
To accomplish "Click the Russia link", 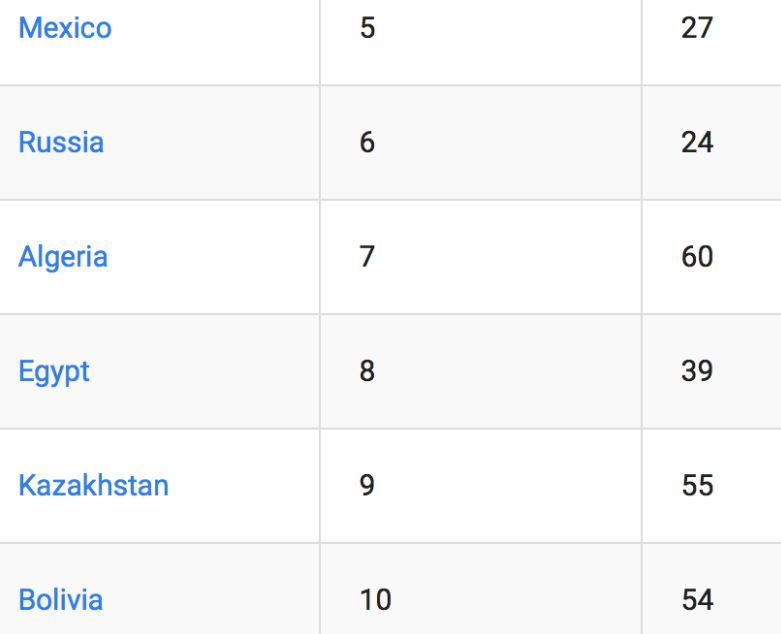I will point(61,142).
